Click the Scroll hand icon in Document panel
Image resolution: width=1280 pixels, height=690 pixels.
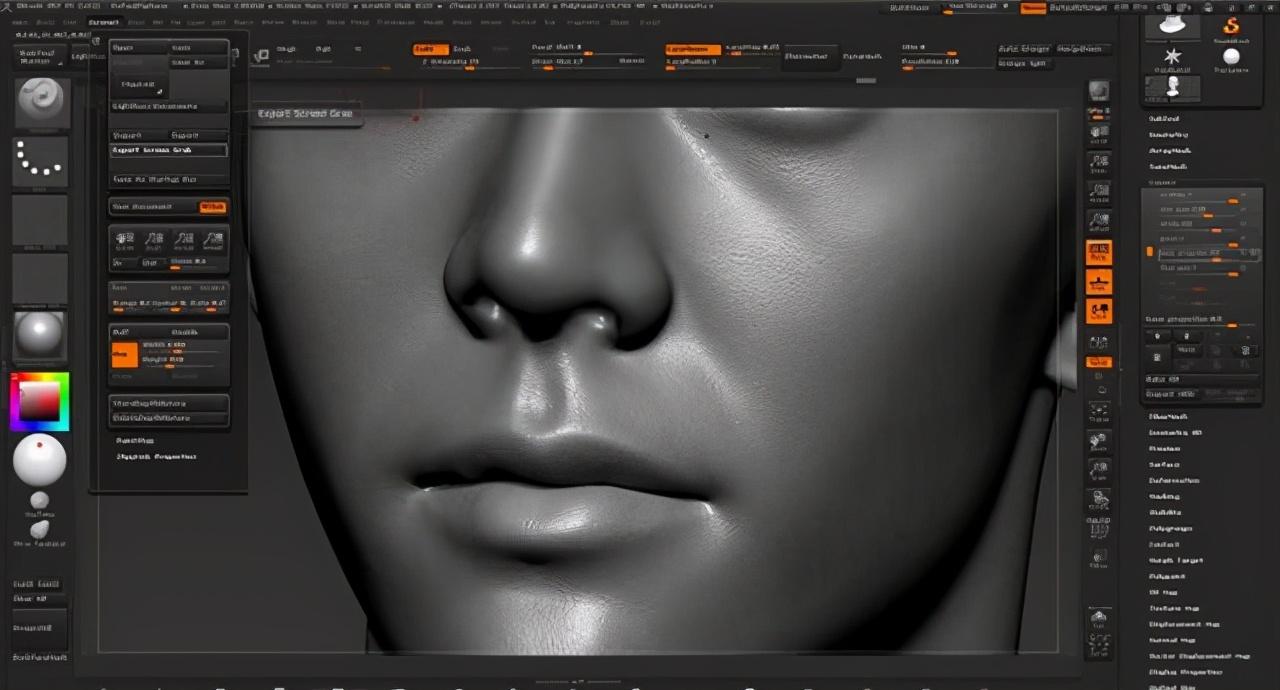click(x=124, y=240)
